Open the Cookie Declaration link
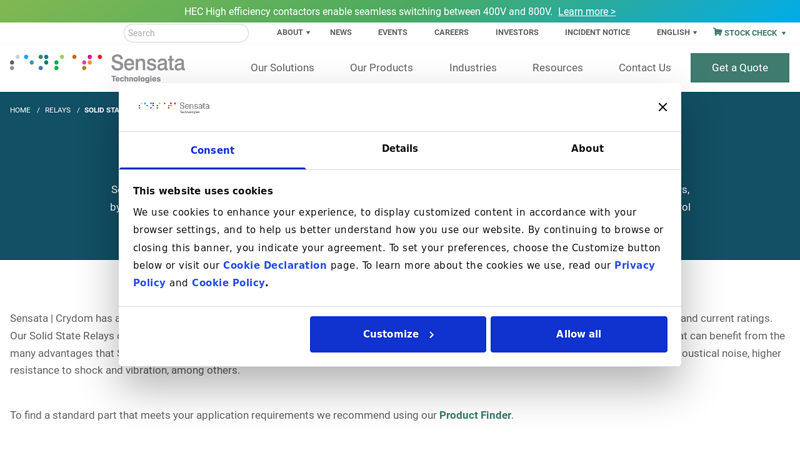The height and width of the screenshot is (450, 800). (x=275, y=266)
